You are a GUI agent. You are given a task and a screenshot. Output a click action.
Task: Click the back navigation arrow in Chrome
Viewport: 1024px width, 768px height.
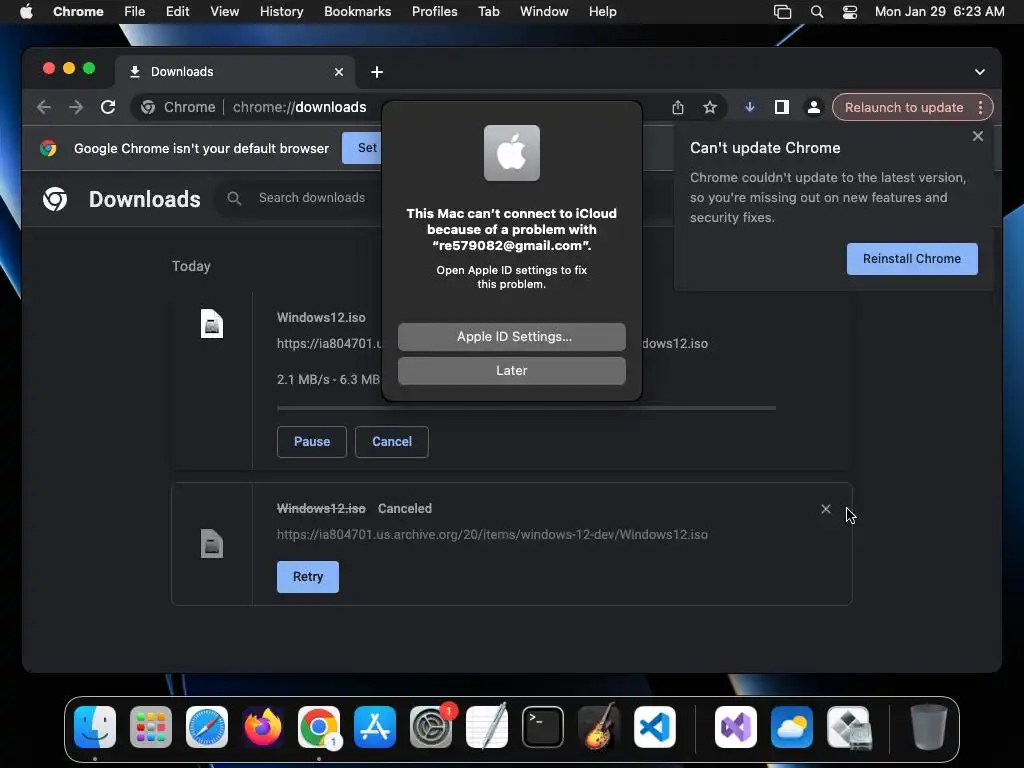point(44,107)
